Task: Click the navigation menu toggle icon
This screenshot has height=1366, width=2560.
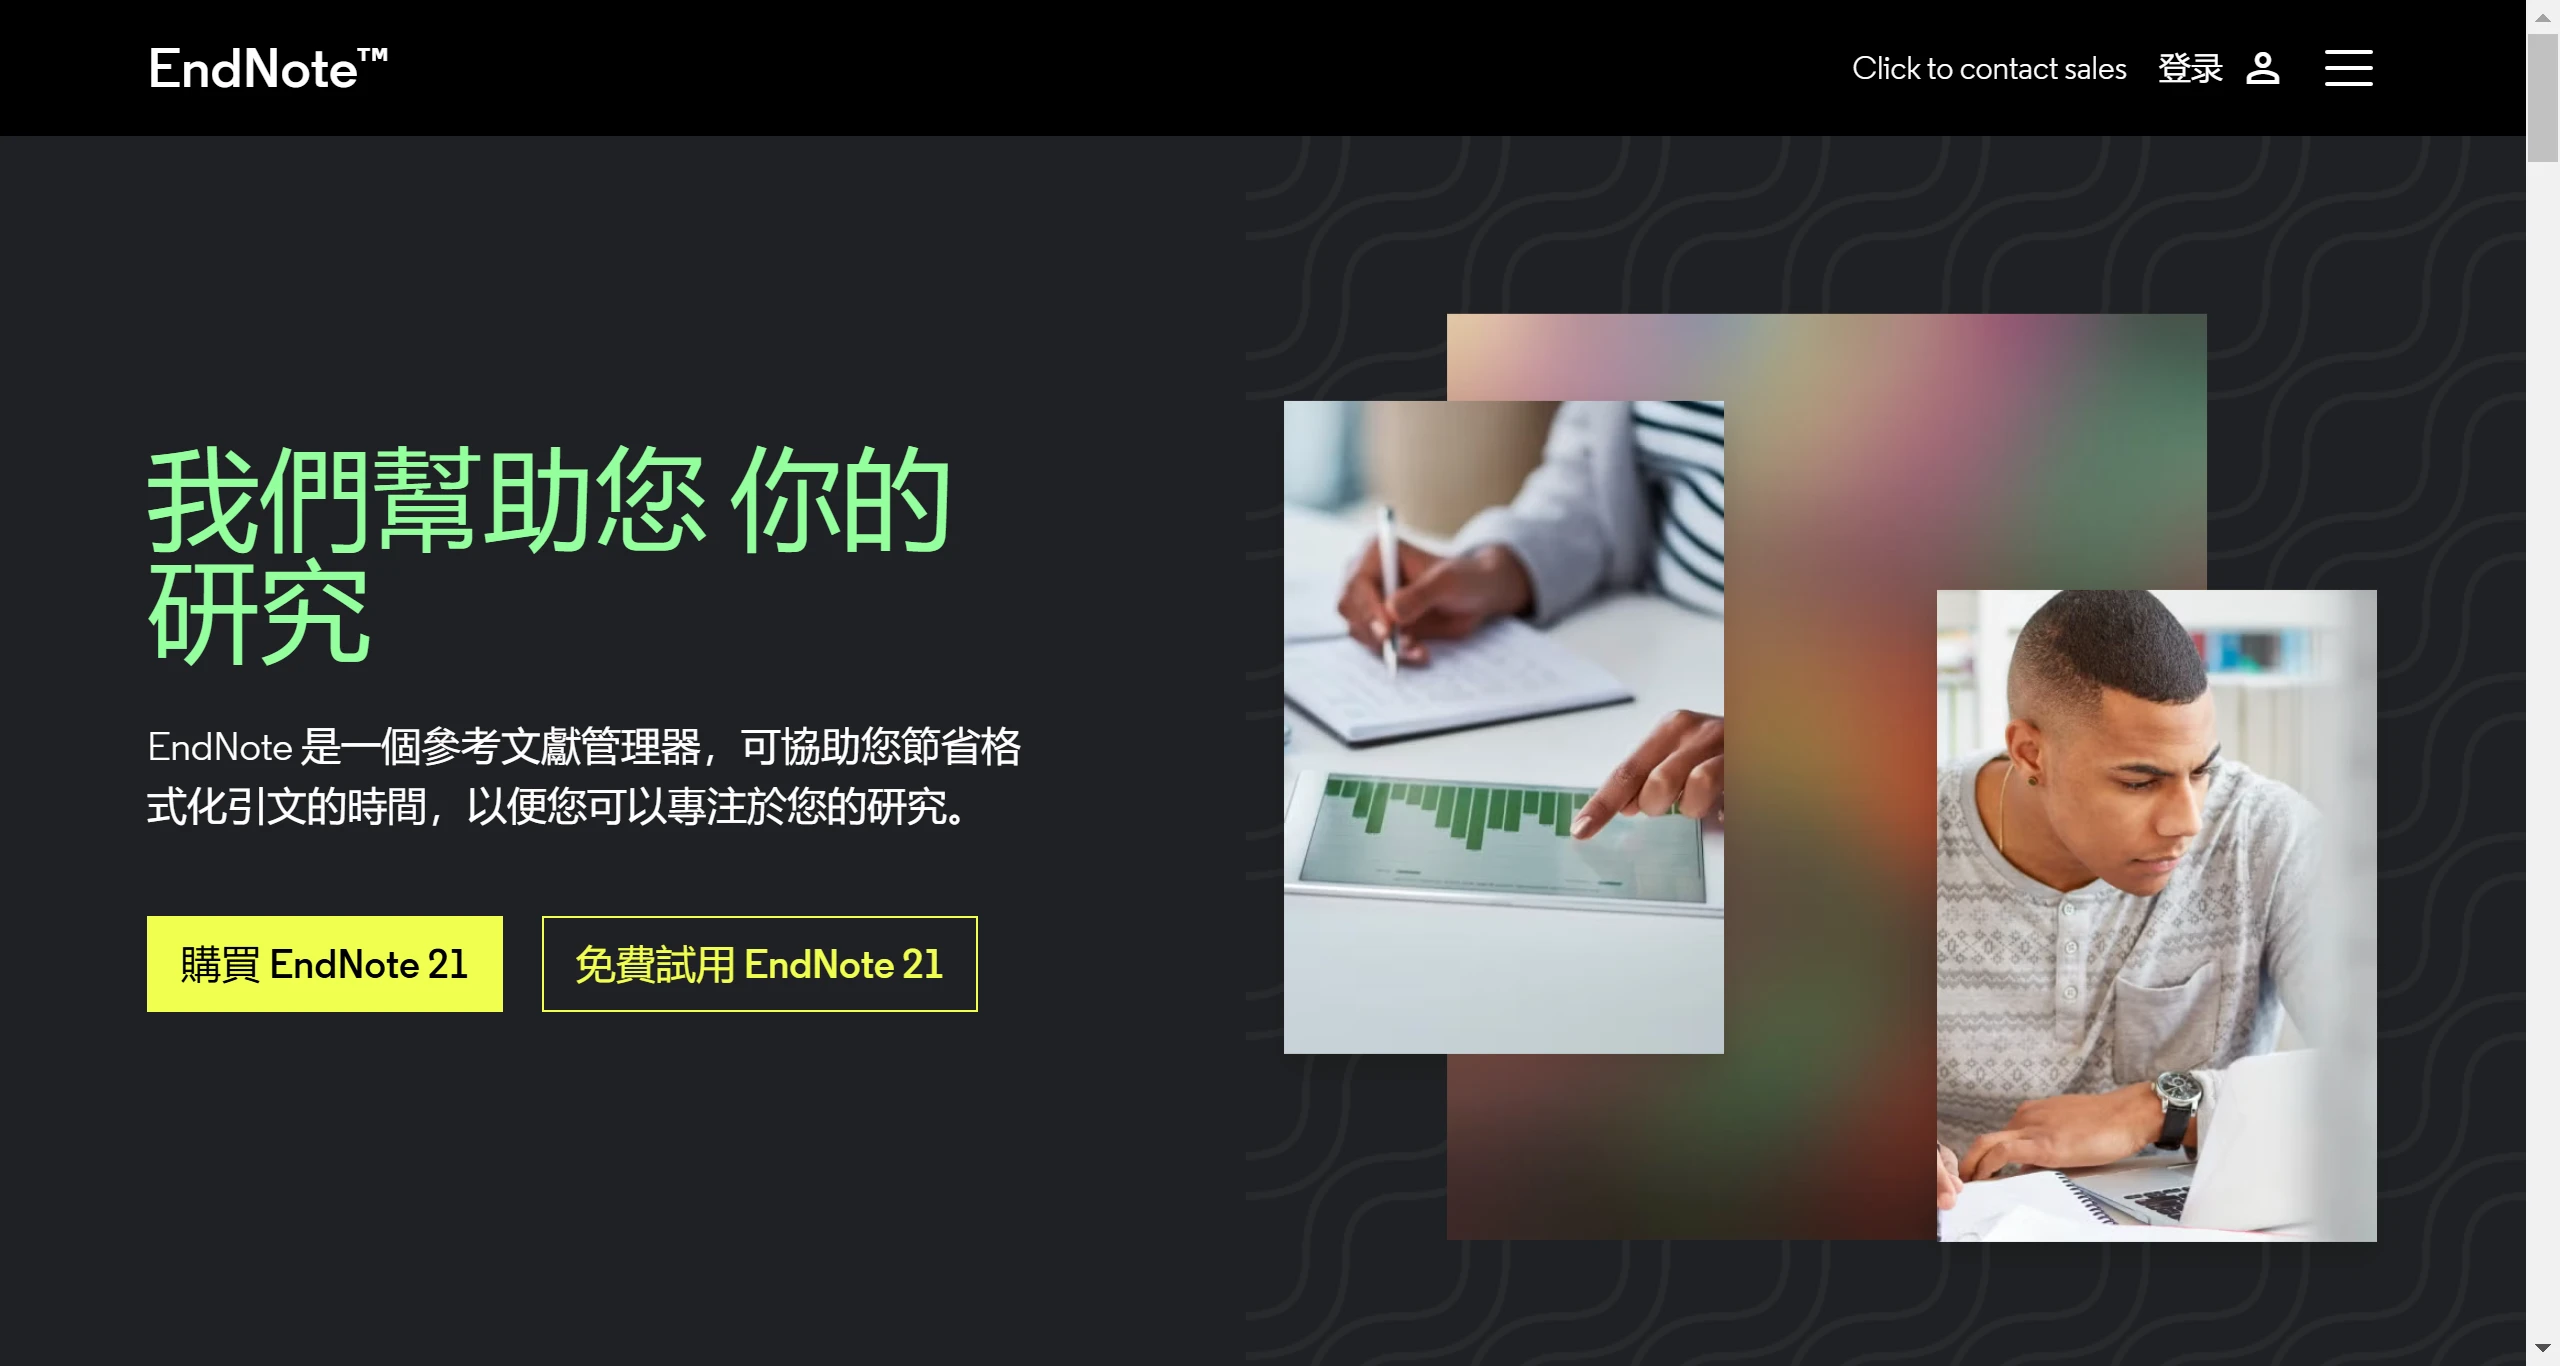Action: point(2355,68)
